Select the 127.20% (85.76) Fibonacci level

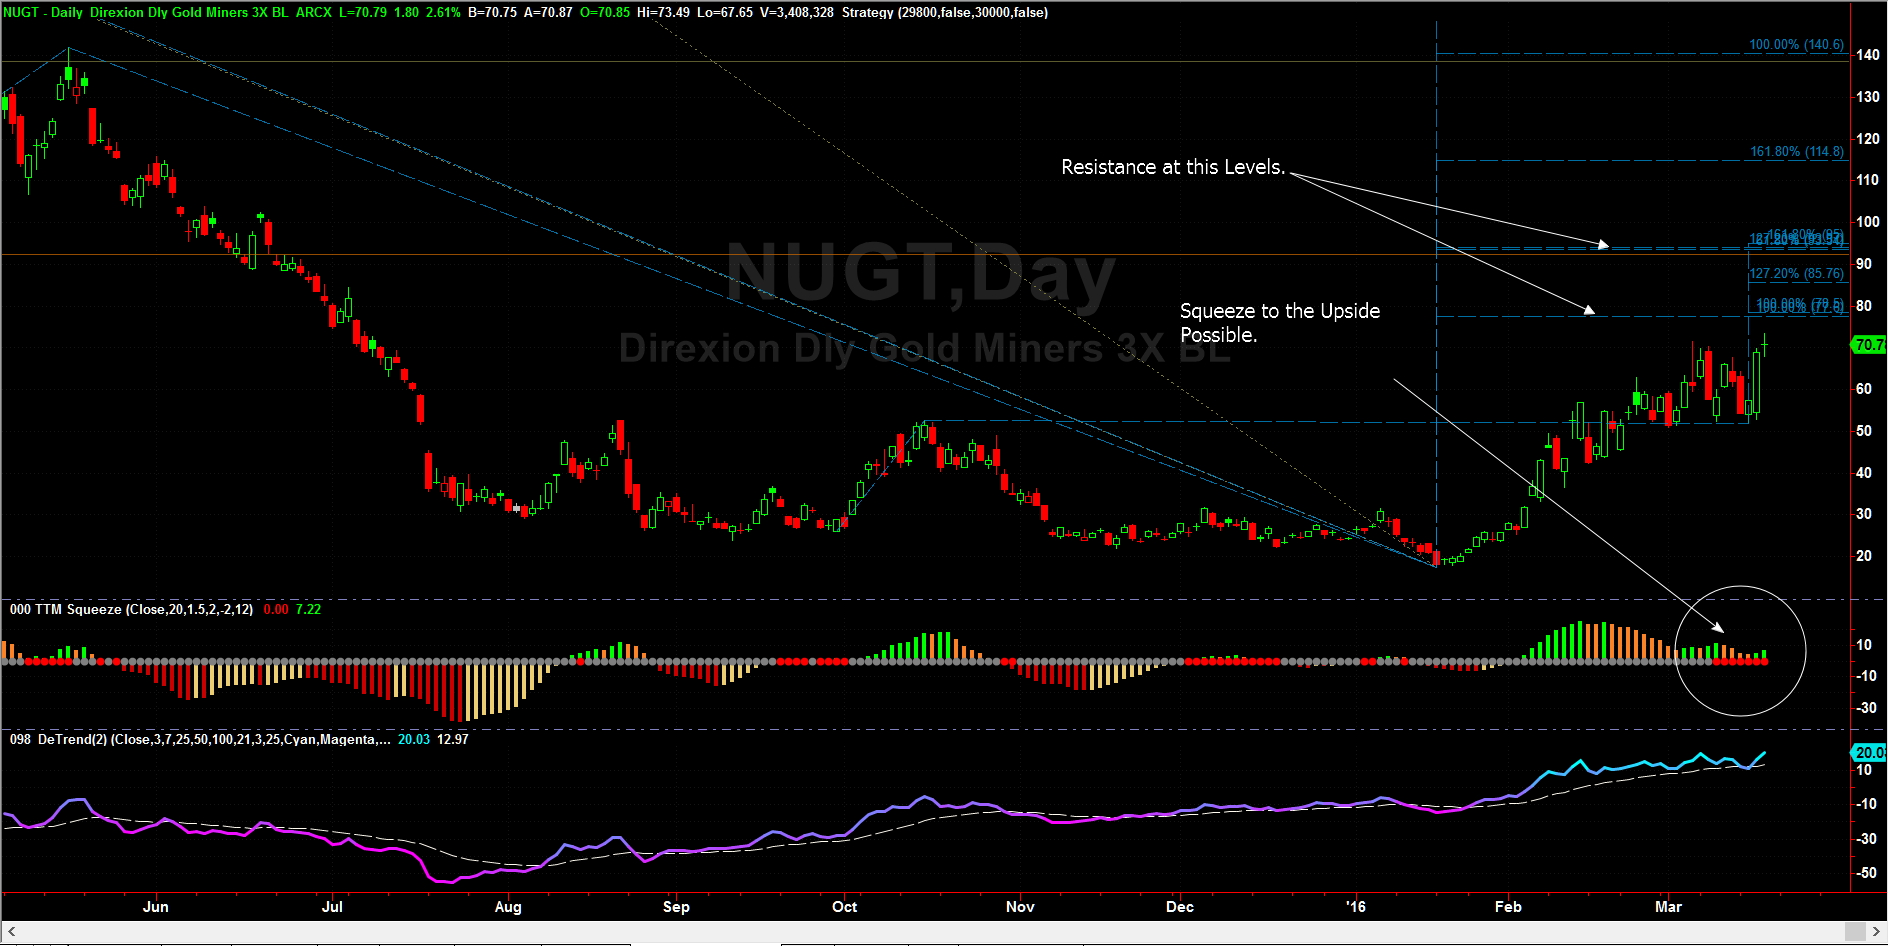point(1796,273)
